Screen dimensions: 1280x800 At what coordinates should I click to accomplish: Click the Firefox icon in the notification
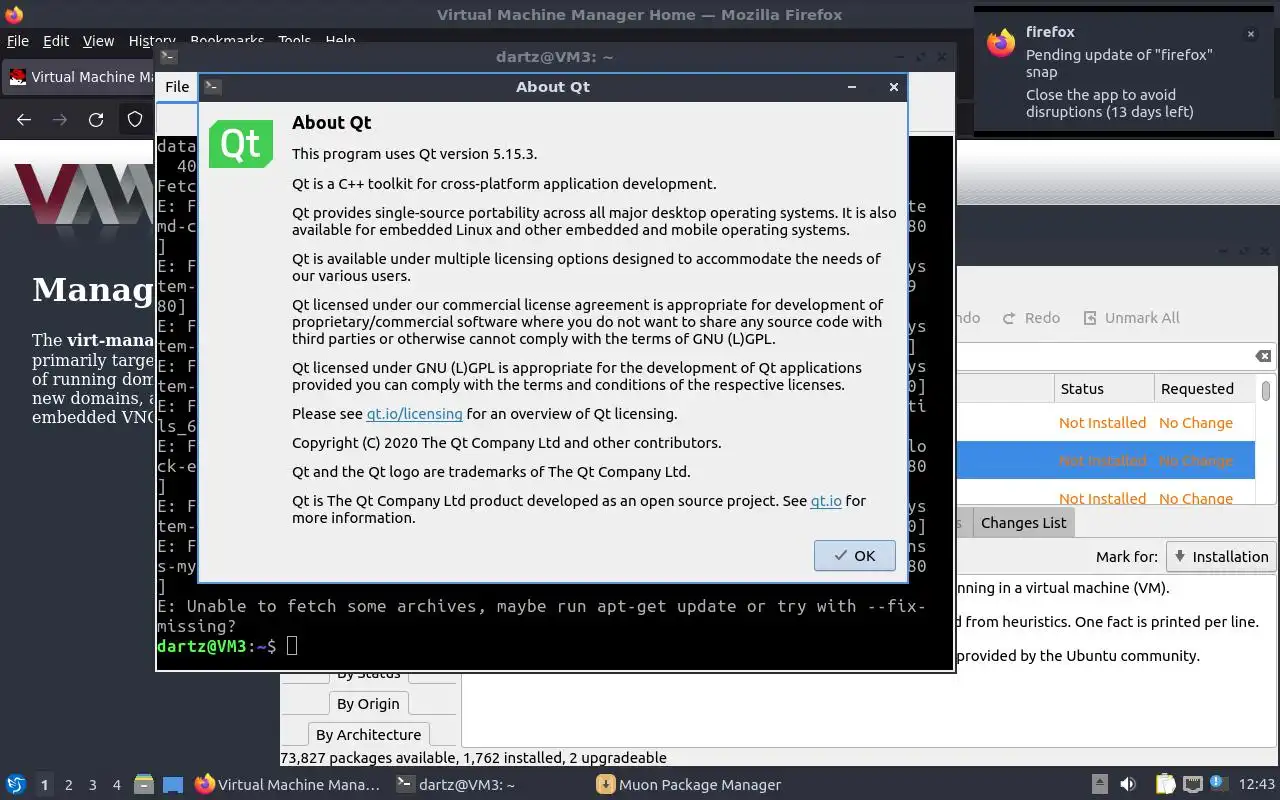1001,43
